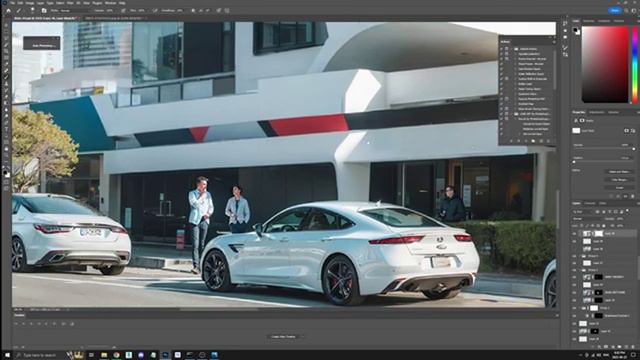Open the Normal blend mode dropdown in Layers
640x360 pixels.
[x=588, y=219]
